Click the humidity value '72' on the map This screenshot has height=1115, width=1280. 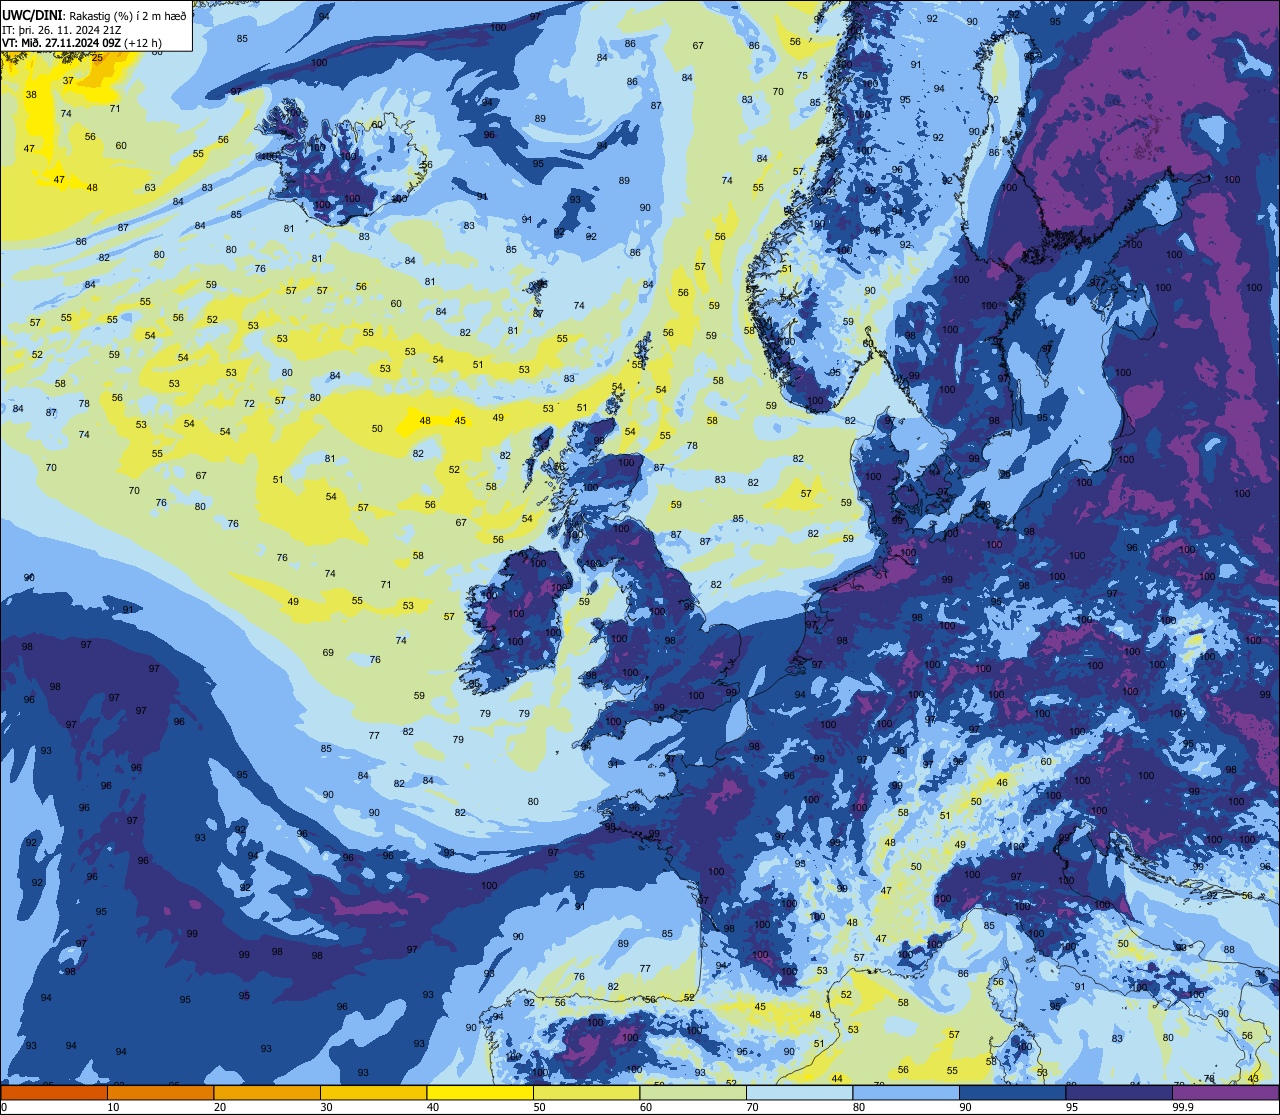pos(250,404)
